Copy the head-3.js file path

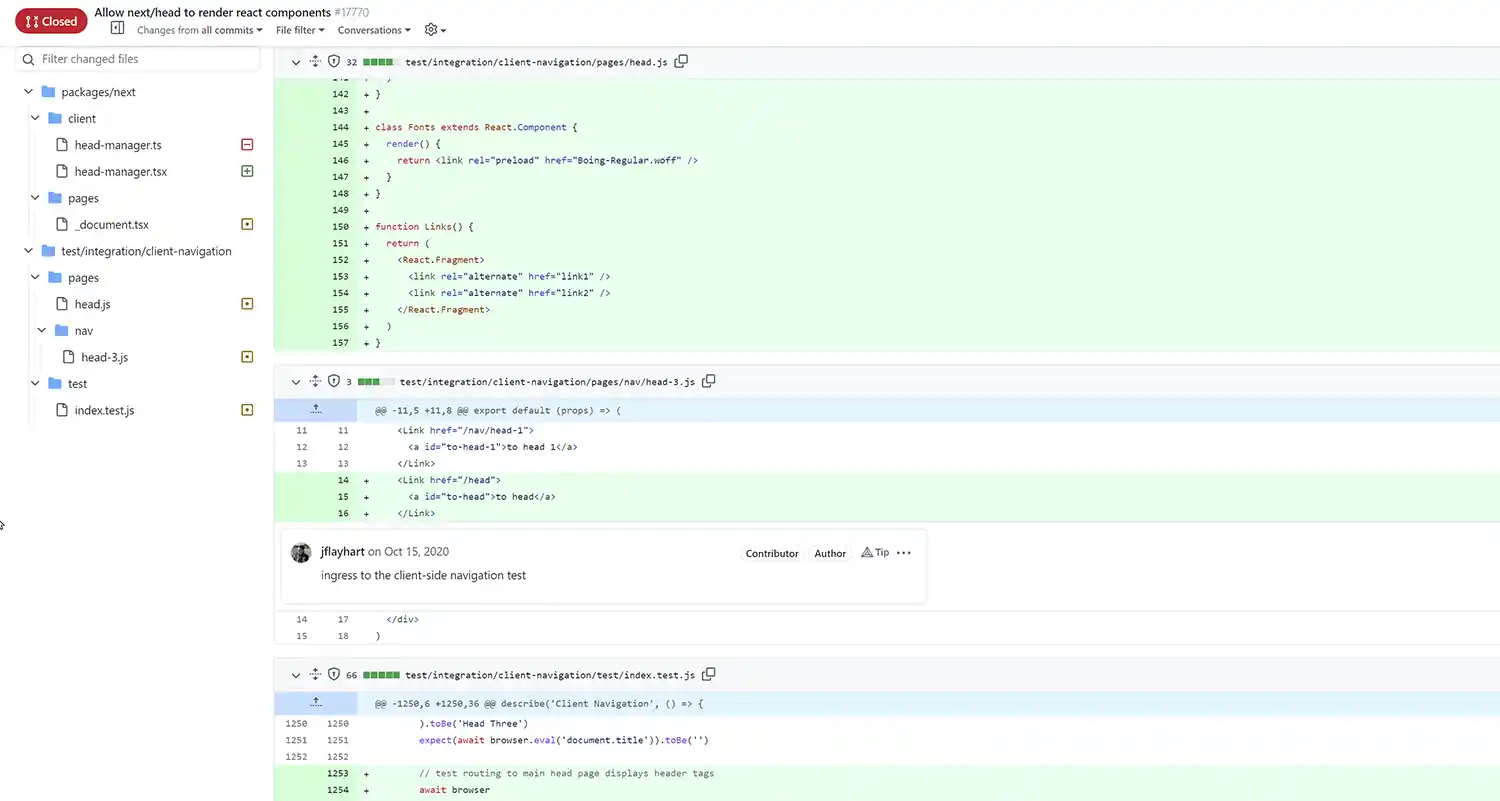tap(709, 381)
